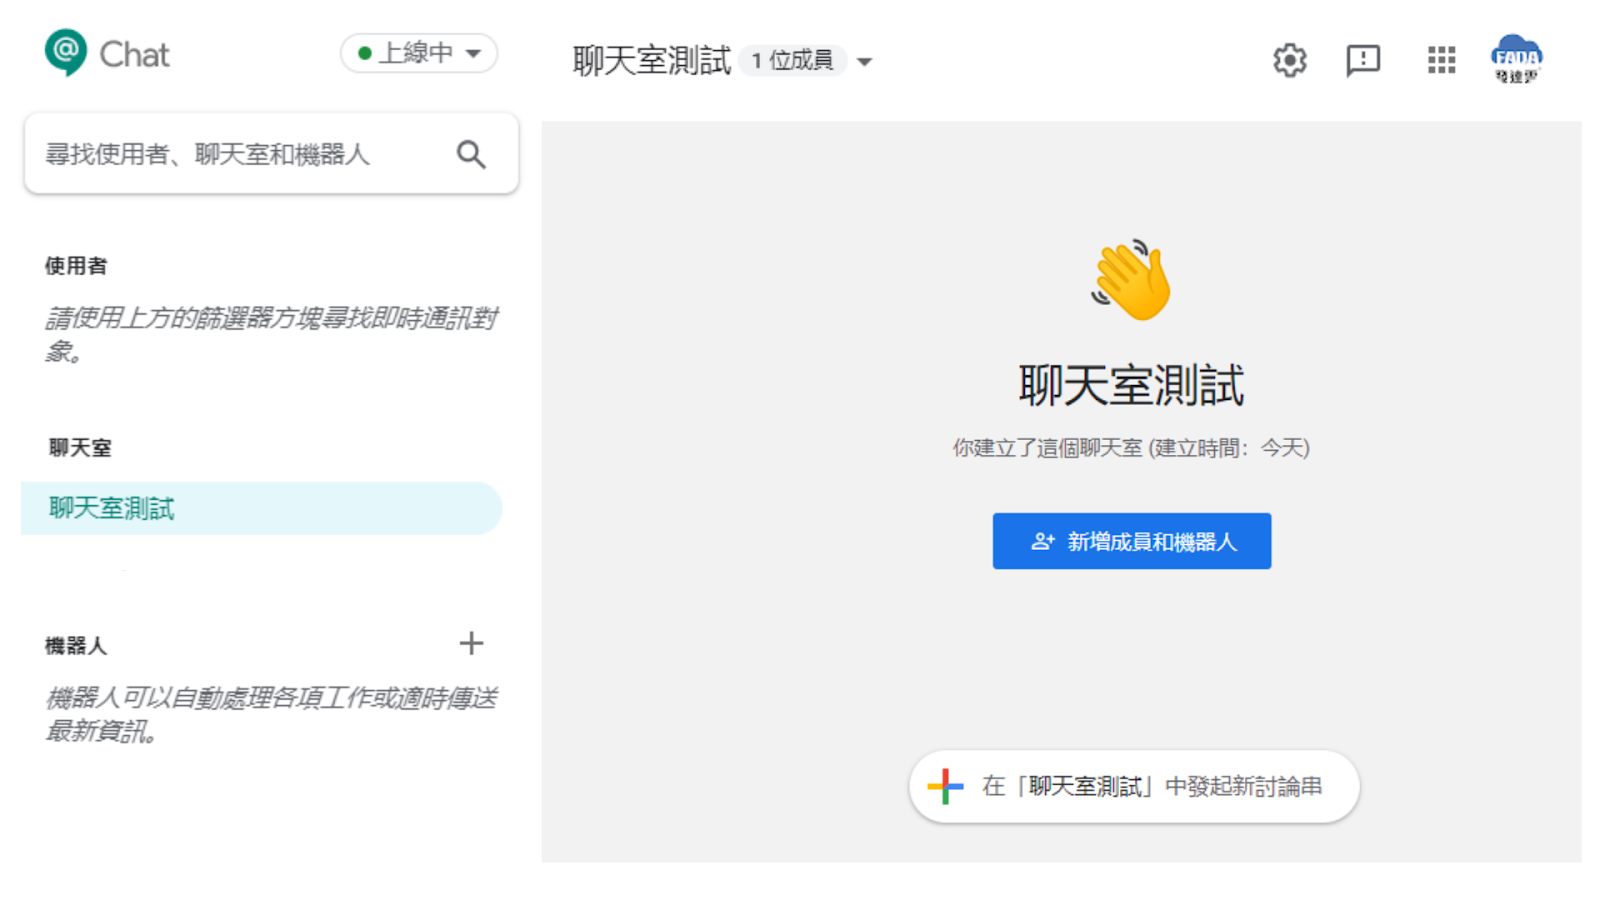Click the 聊天室測試 room title in header
Image resolution: width=1600 pixels, height=900 pixels.
point(652,61)
